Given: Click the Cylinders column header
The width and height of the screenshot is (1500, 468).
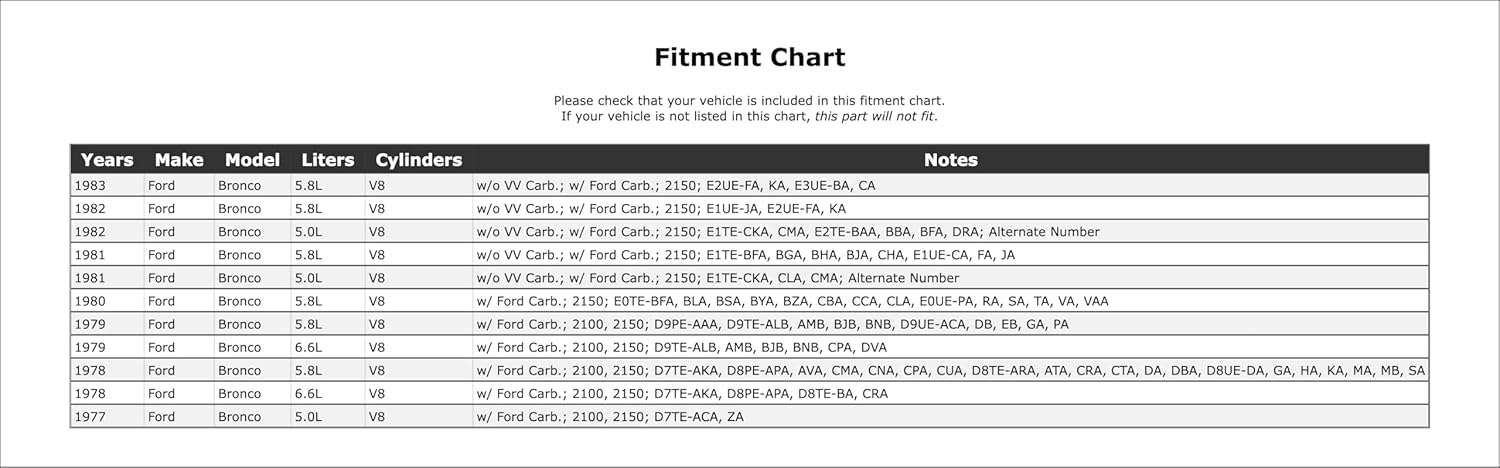Looking at the screenshot, I should coord(418,160).
